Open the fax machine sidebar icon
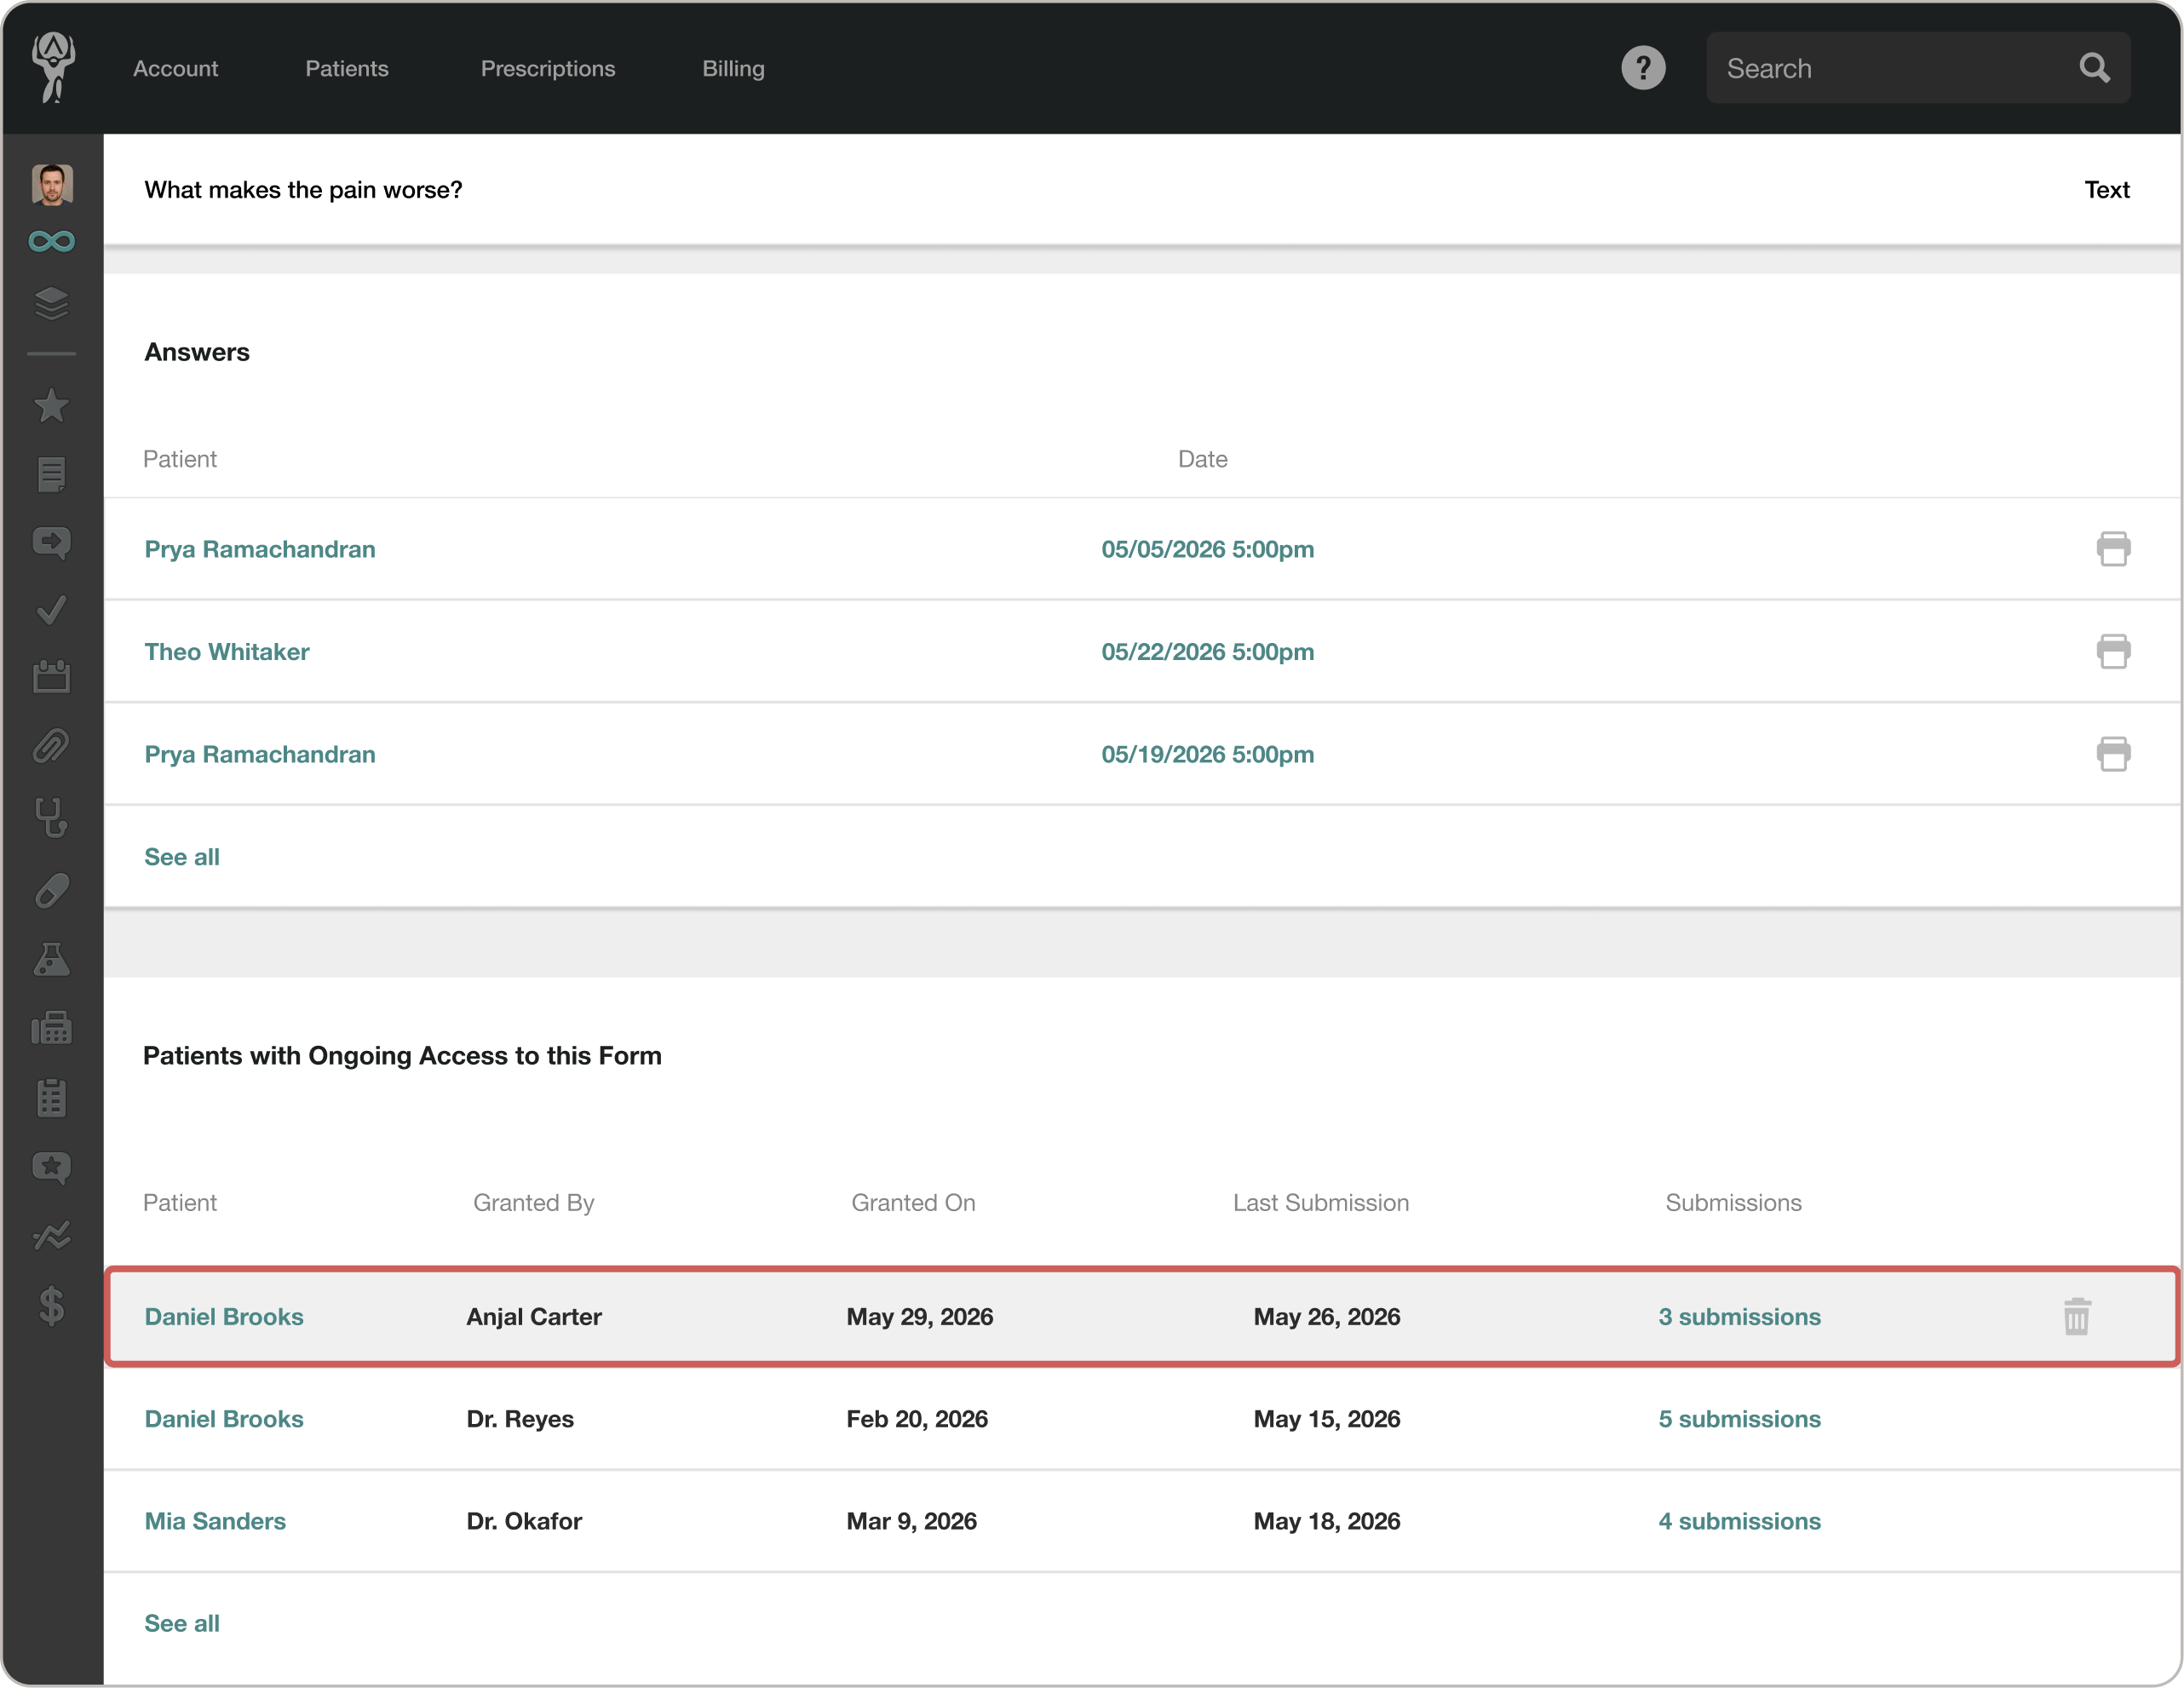Image resolution: width=2184 pixels, height=1688 pixels. (x=52, y=1028)
